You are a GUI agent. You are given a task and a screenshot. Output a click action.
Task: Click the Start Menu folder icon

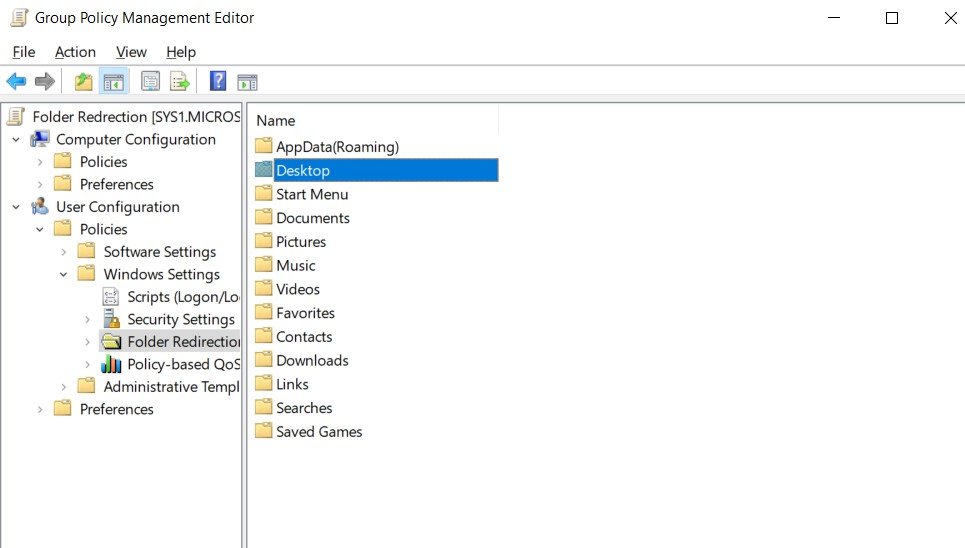263,193
